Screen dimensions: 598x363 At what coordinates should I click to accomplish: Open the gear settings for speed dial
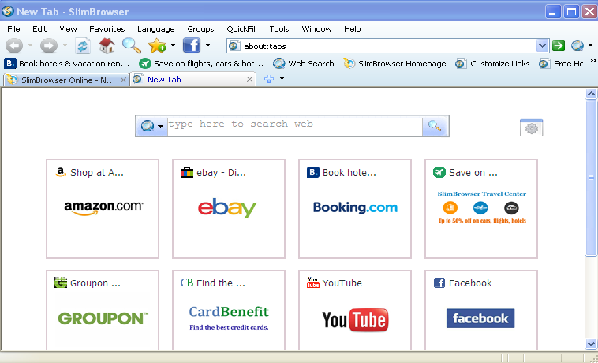(x=531, y=128)
